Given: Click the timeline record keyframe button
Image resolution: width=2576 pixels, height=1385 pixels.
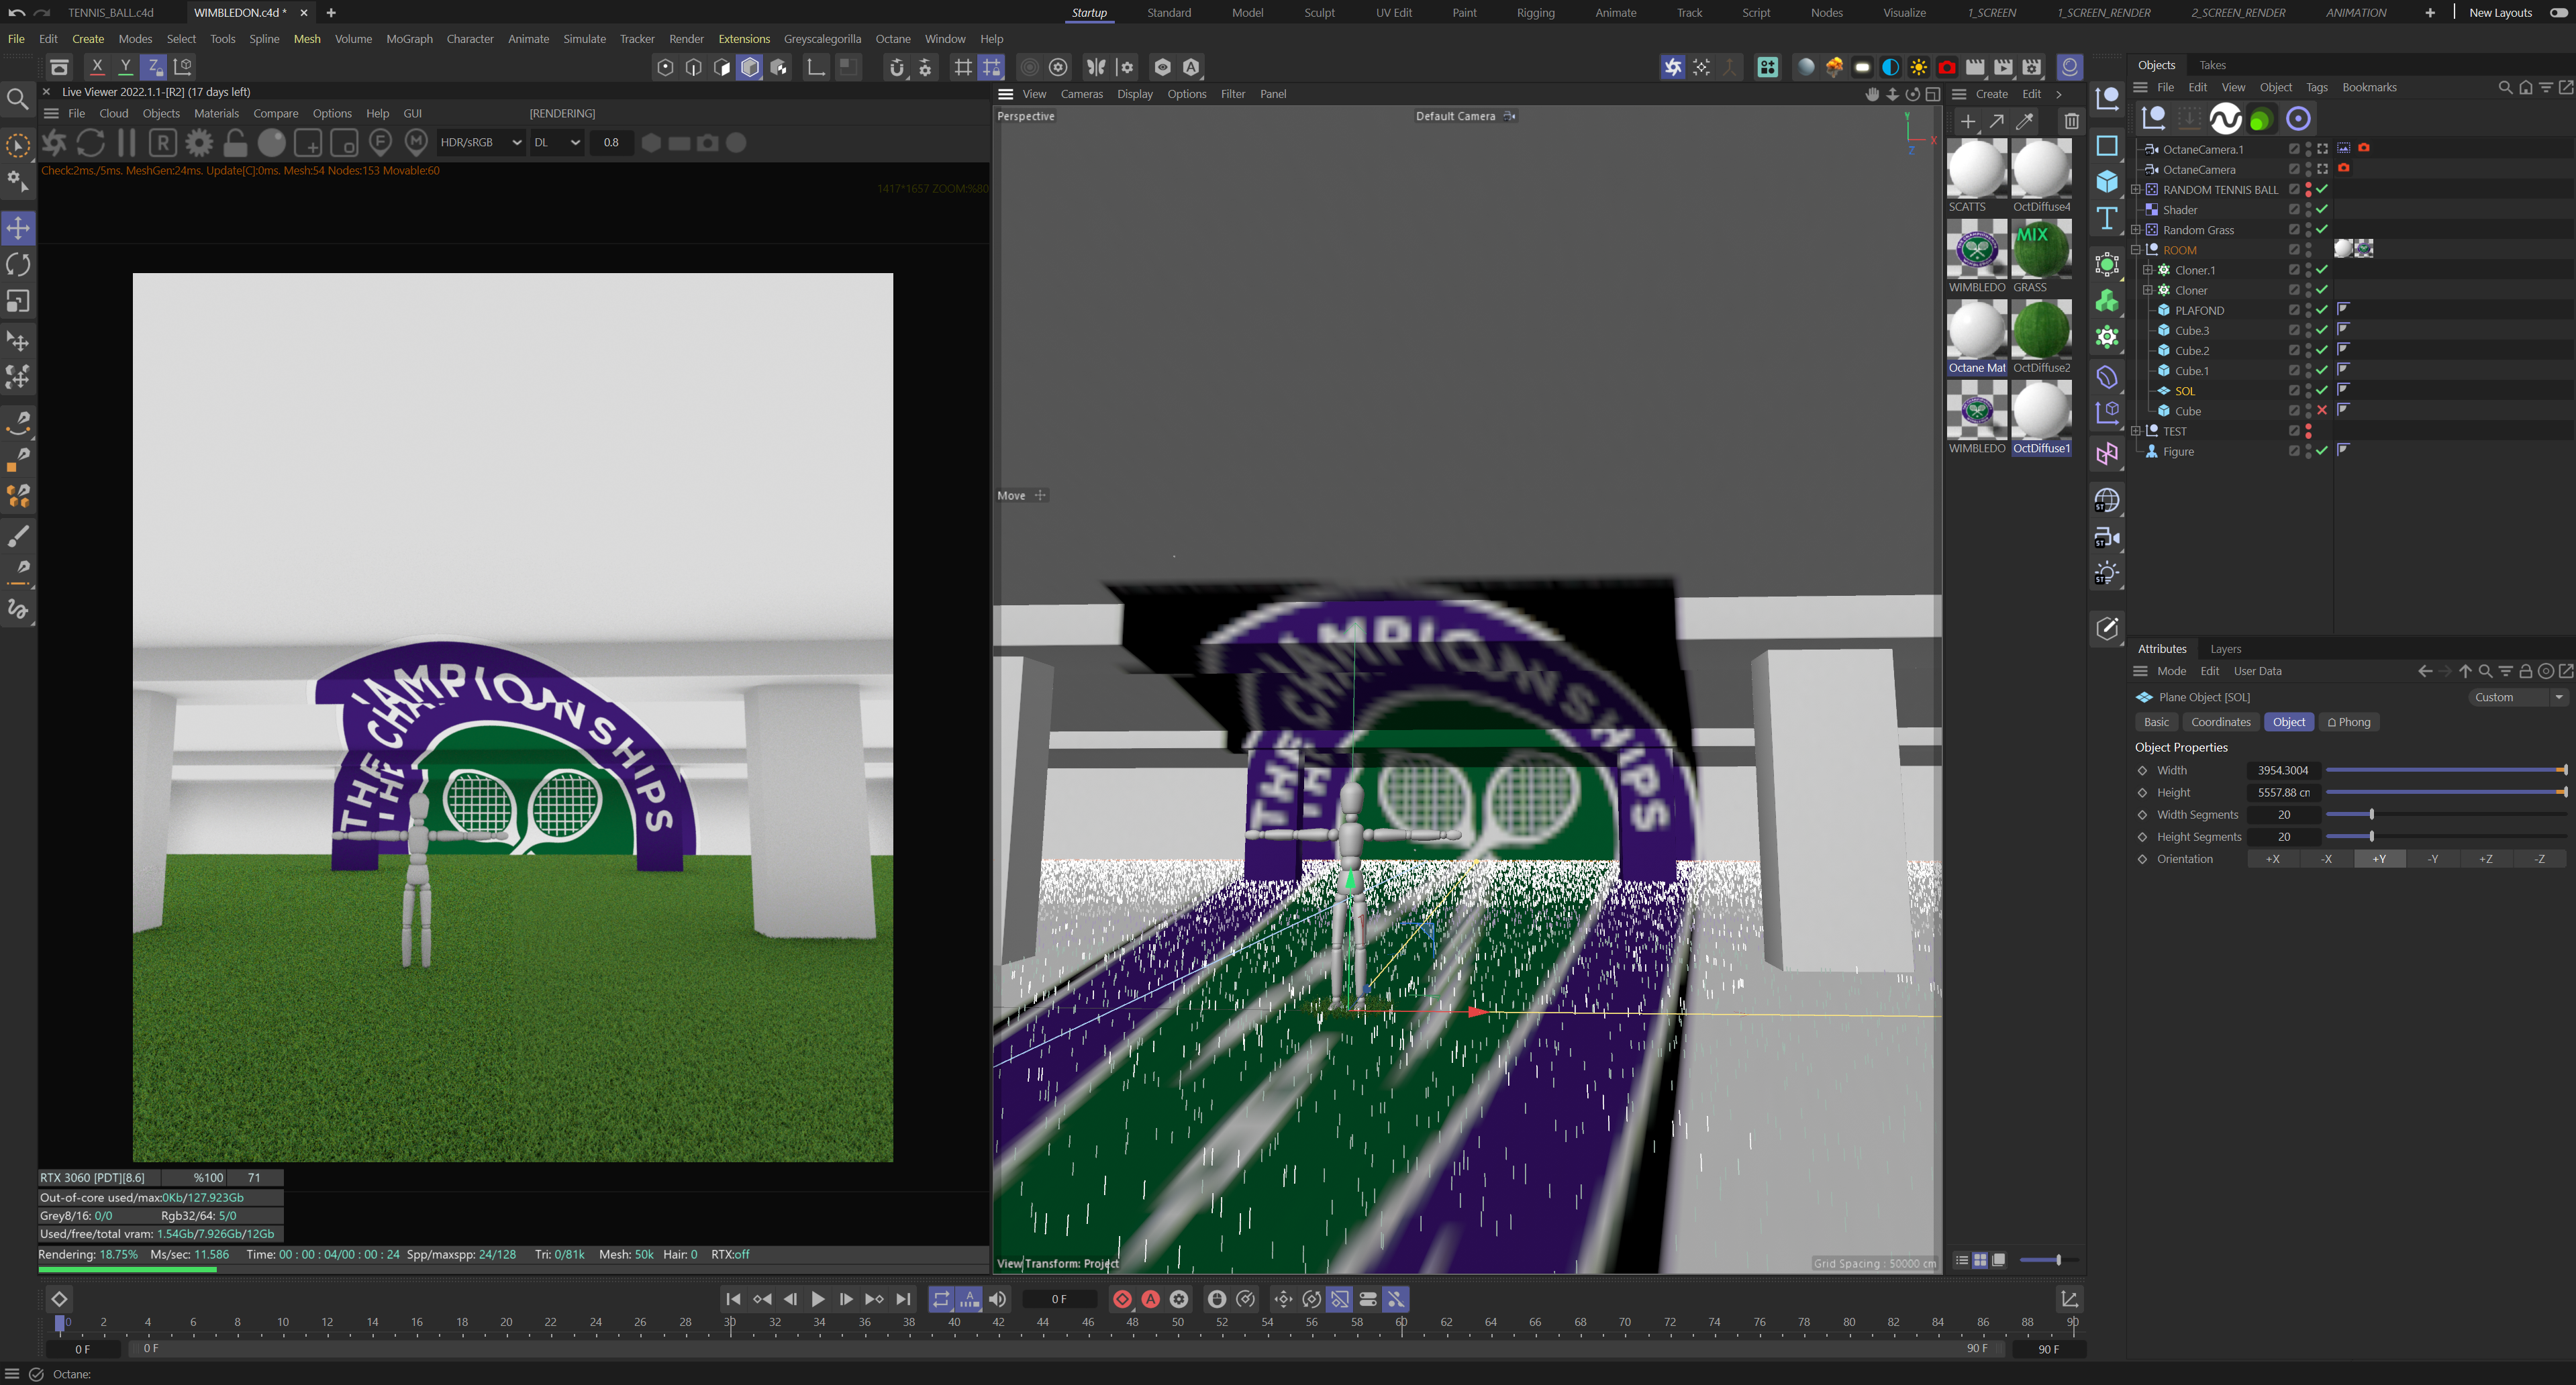Looking at the screenshot, I should 1122,1299.
